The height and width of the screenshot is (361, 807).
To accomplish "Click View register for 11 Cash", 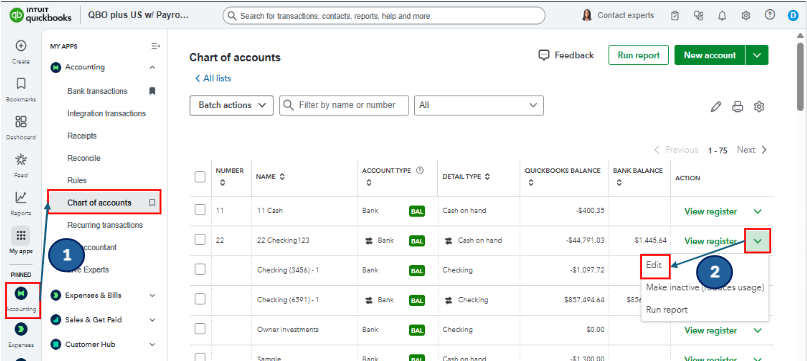I will coord(710,211).
